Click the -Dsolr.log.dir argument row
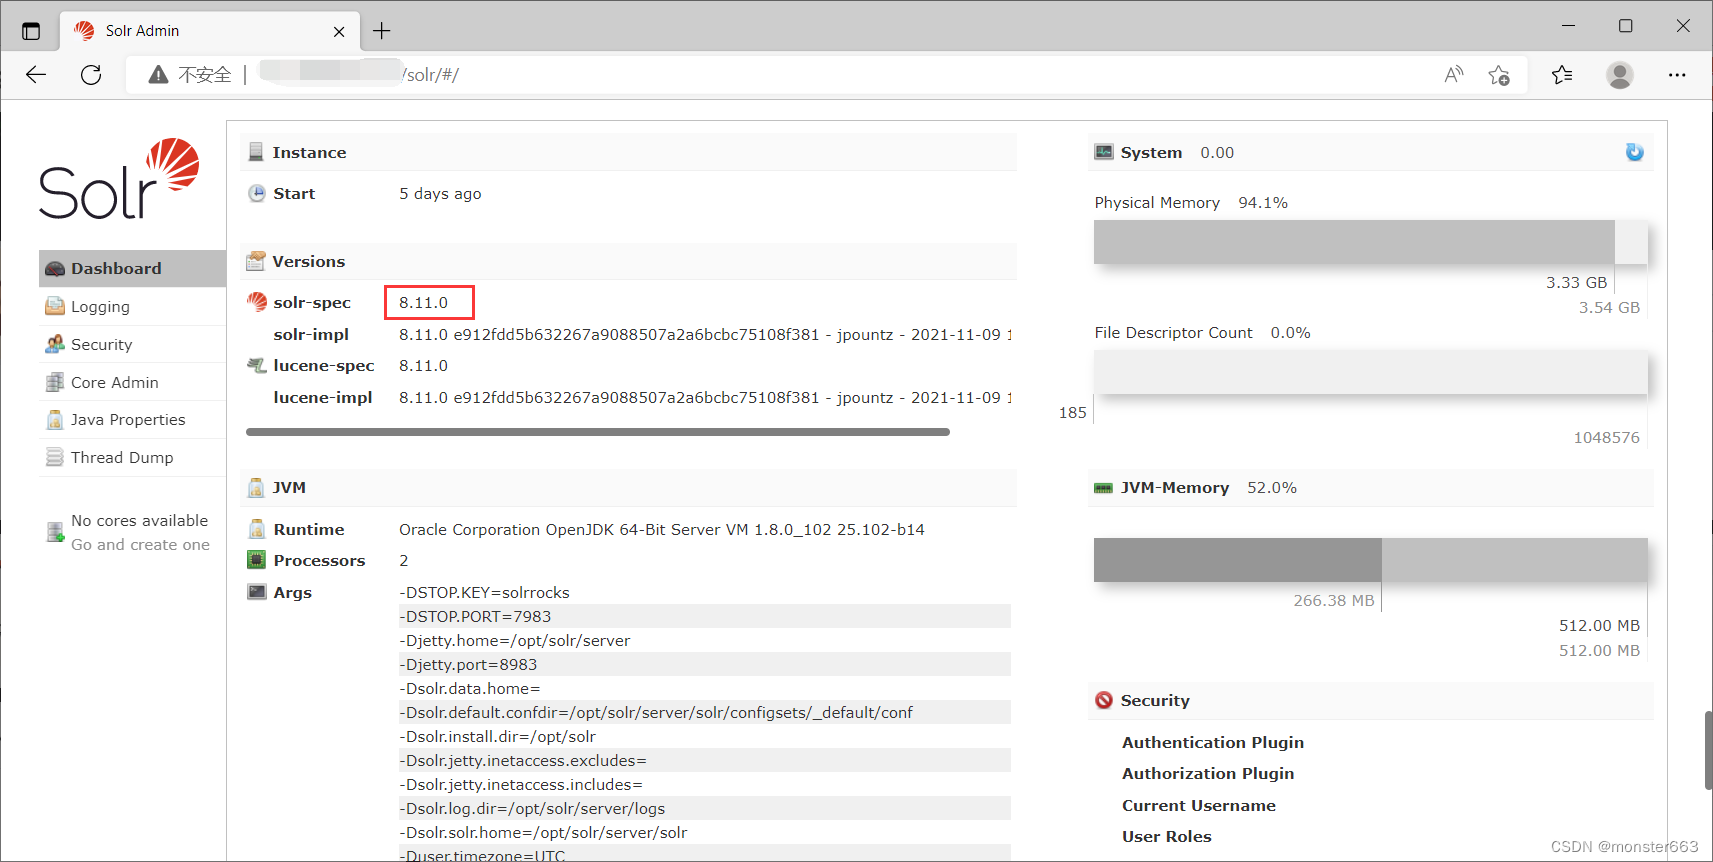Screen dimensions: 1713x862 point(704,808)
